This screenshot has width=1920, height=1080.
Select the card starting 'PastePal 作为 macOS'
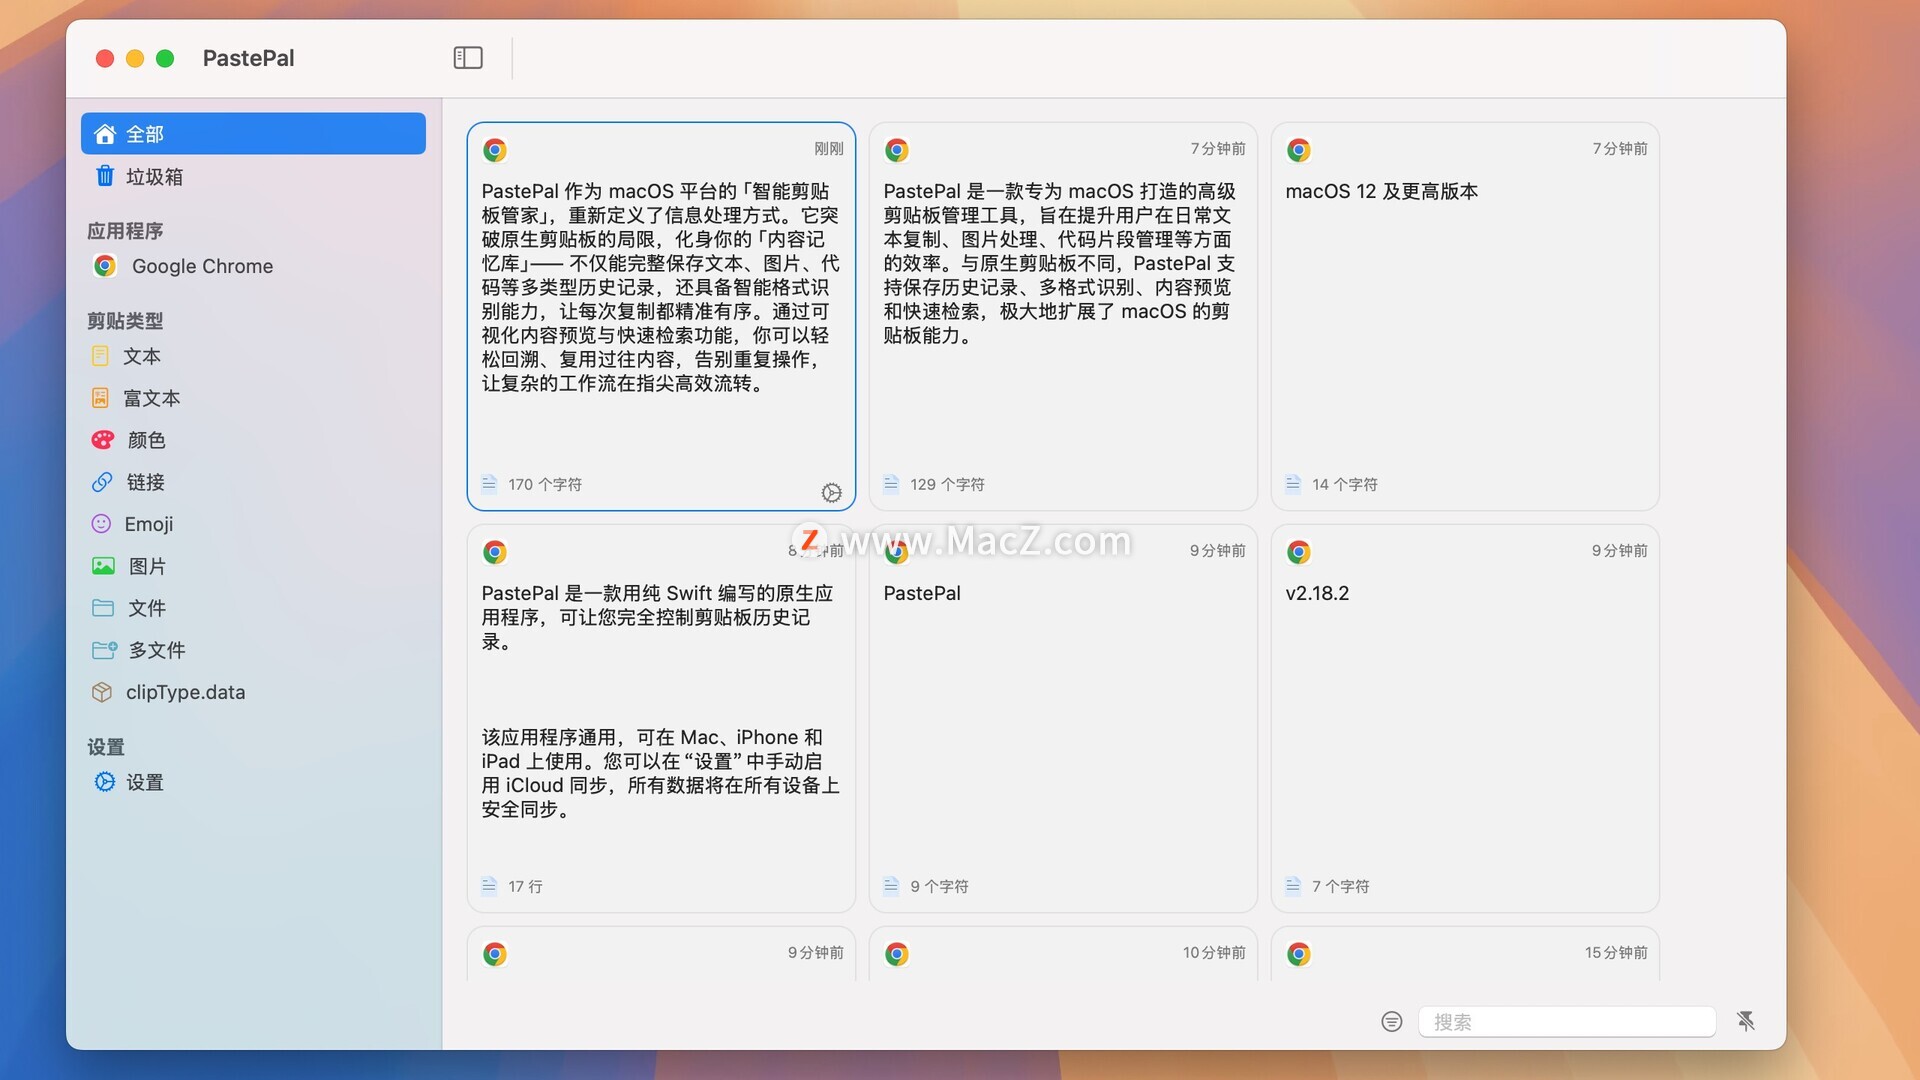661,316
